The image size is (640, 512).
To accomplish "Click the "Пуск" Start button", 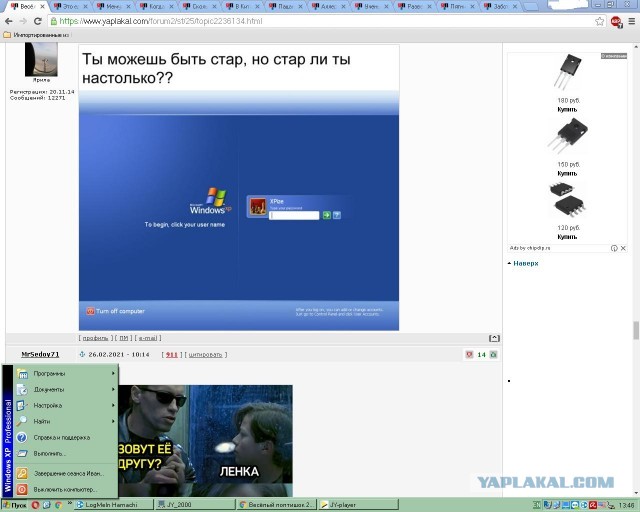I will [x=14, y=505].
